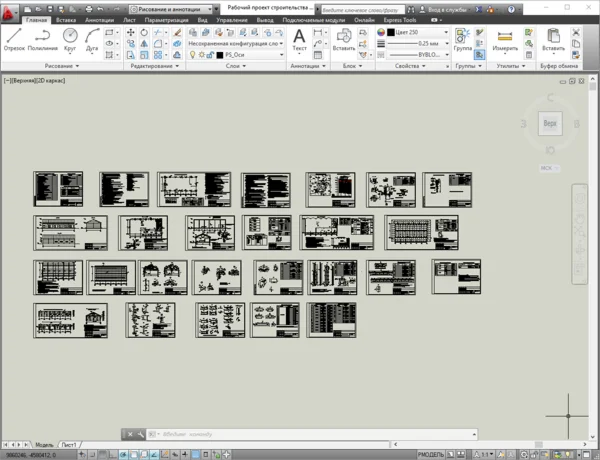Open the Вставка ribbon tab
The height and width of the screenshot is (460, 600).
pyautogui.click(x=66, y=19)
